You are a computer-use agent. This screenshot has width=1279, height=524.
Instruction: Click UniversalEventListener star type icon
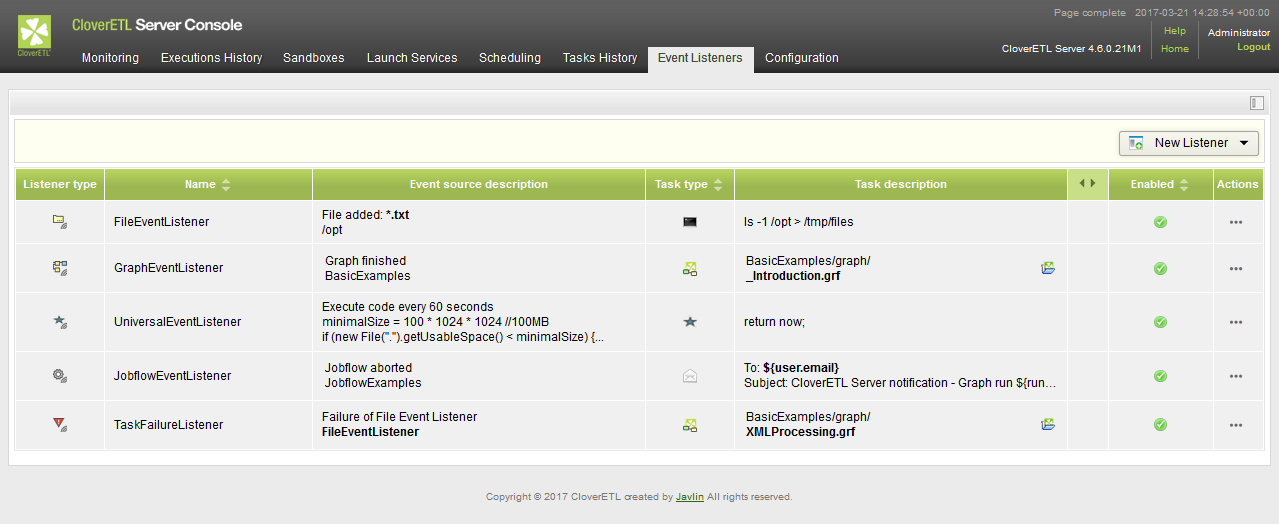(60, 322)
